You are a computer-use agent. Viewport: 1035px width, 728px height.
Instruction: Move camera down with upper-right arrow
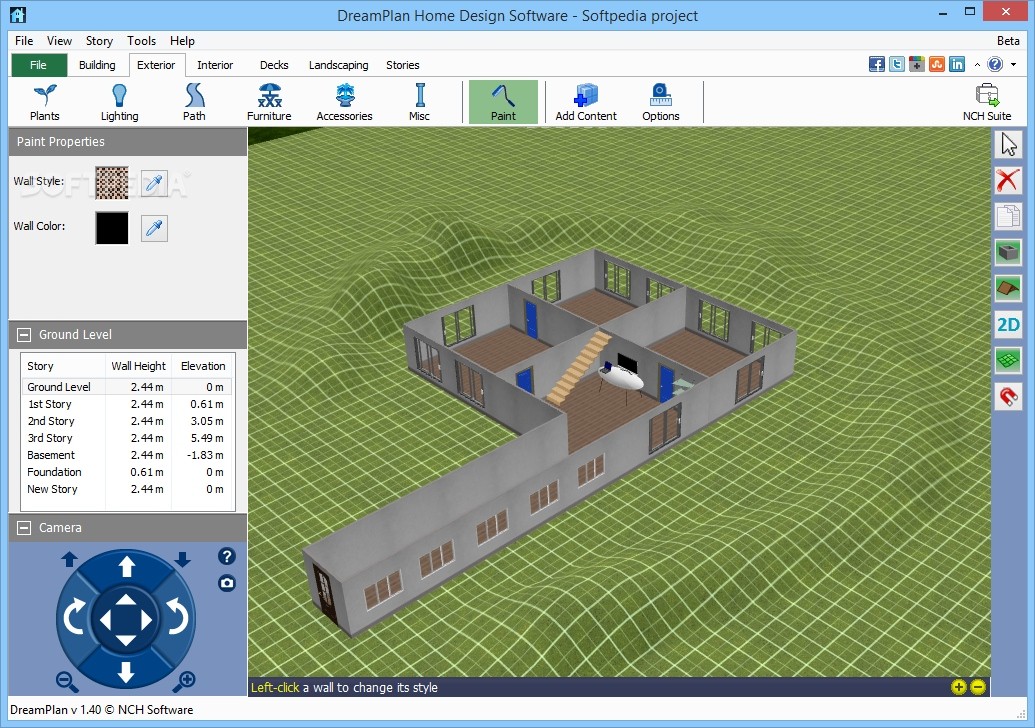pos(183,560)
